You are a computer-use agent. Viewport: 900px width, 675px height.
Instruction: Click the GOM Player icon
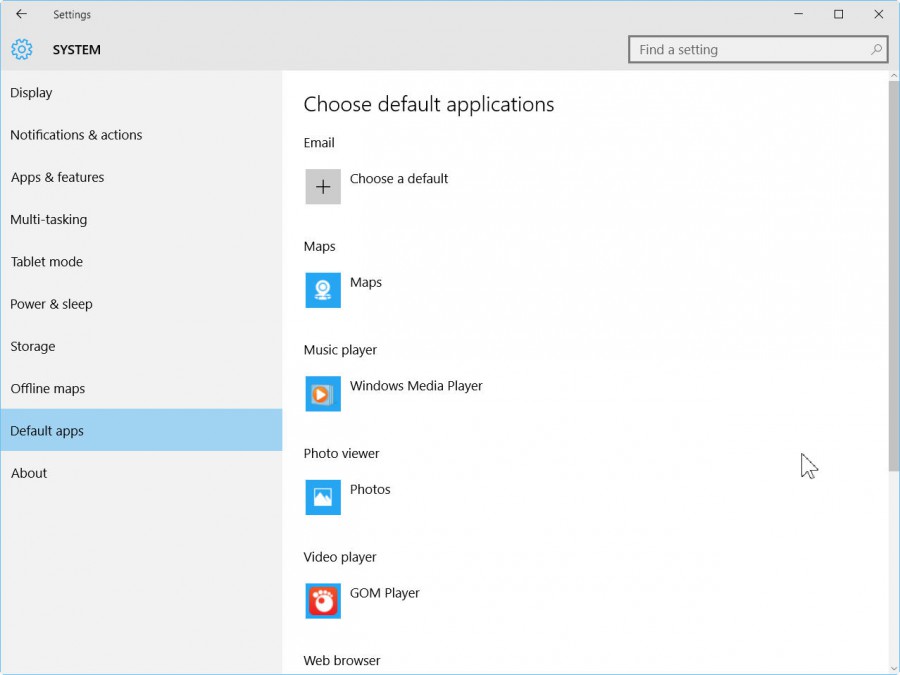(x=322, y=601)
